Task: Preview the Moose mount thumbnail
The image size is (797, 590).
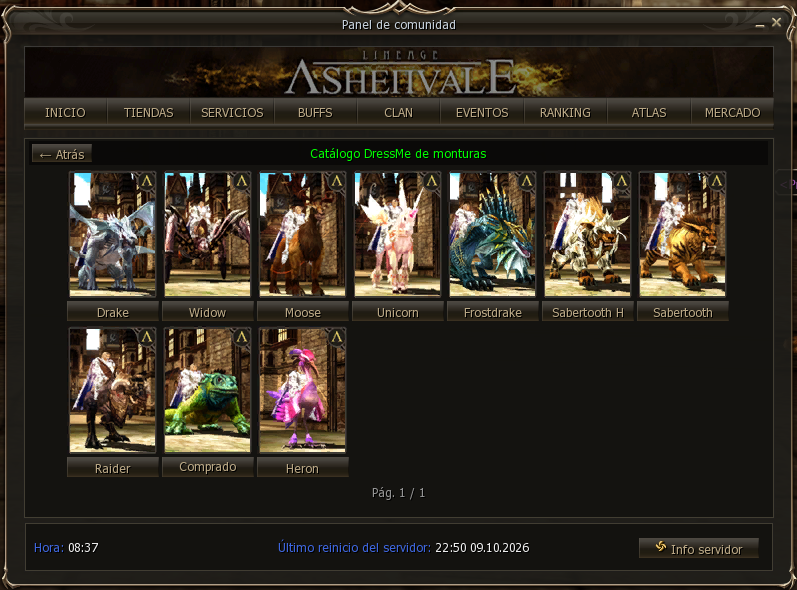Action: 302,234
